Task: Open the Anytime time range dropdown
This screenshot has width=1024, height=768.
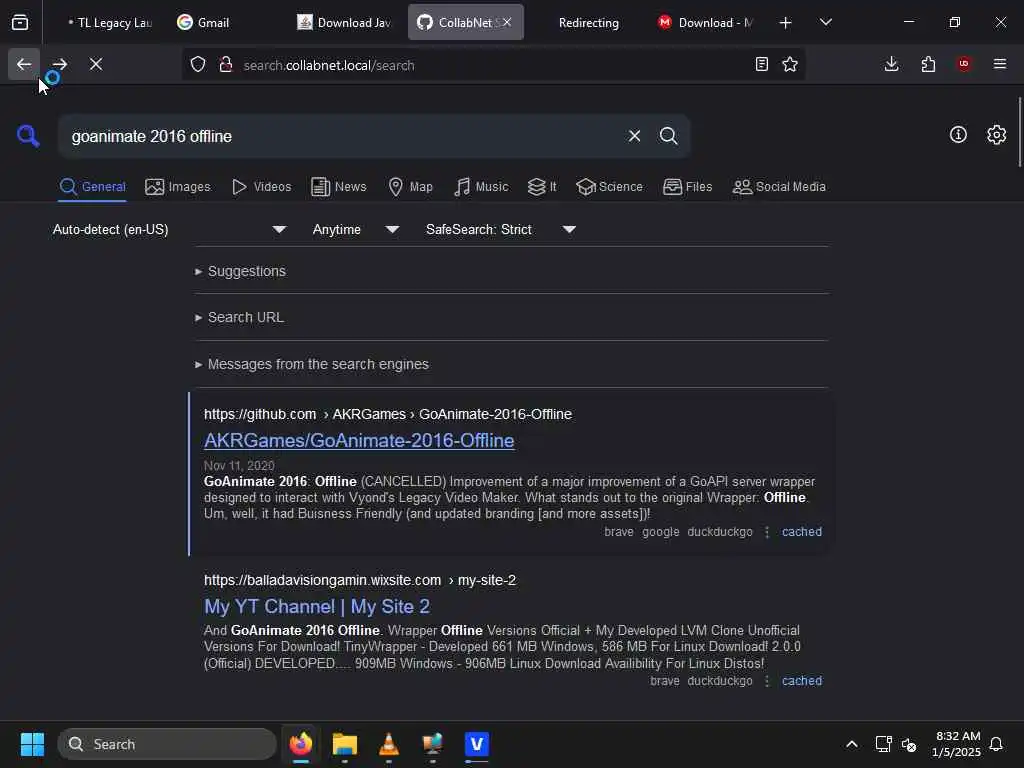Action: (355, 229)
